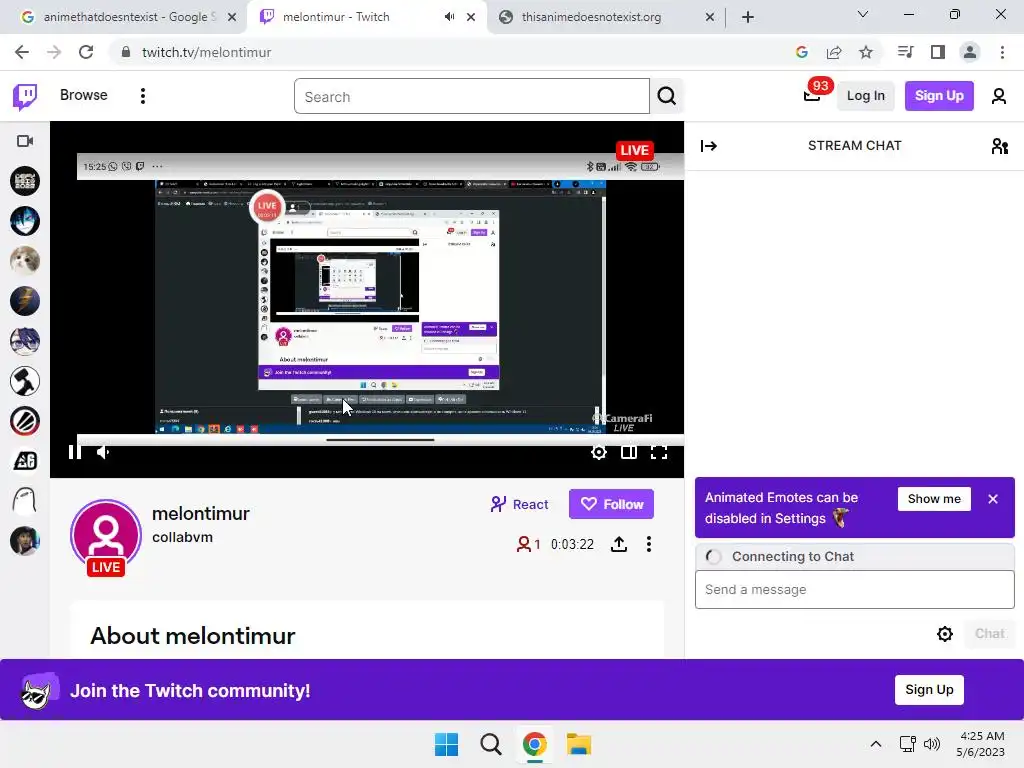The width and height of the screenshot is (1024, 768).
Task: Open the Chrome three-dot menu
Action: (x=1002, y=52)
